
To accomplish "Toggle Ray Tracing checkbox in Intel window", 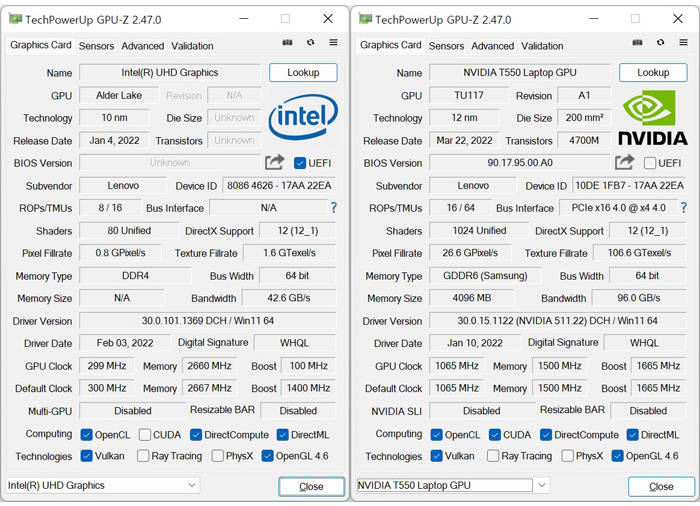I will [x=143, y=456].
